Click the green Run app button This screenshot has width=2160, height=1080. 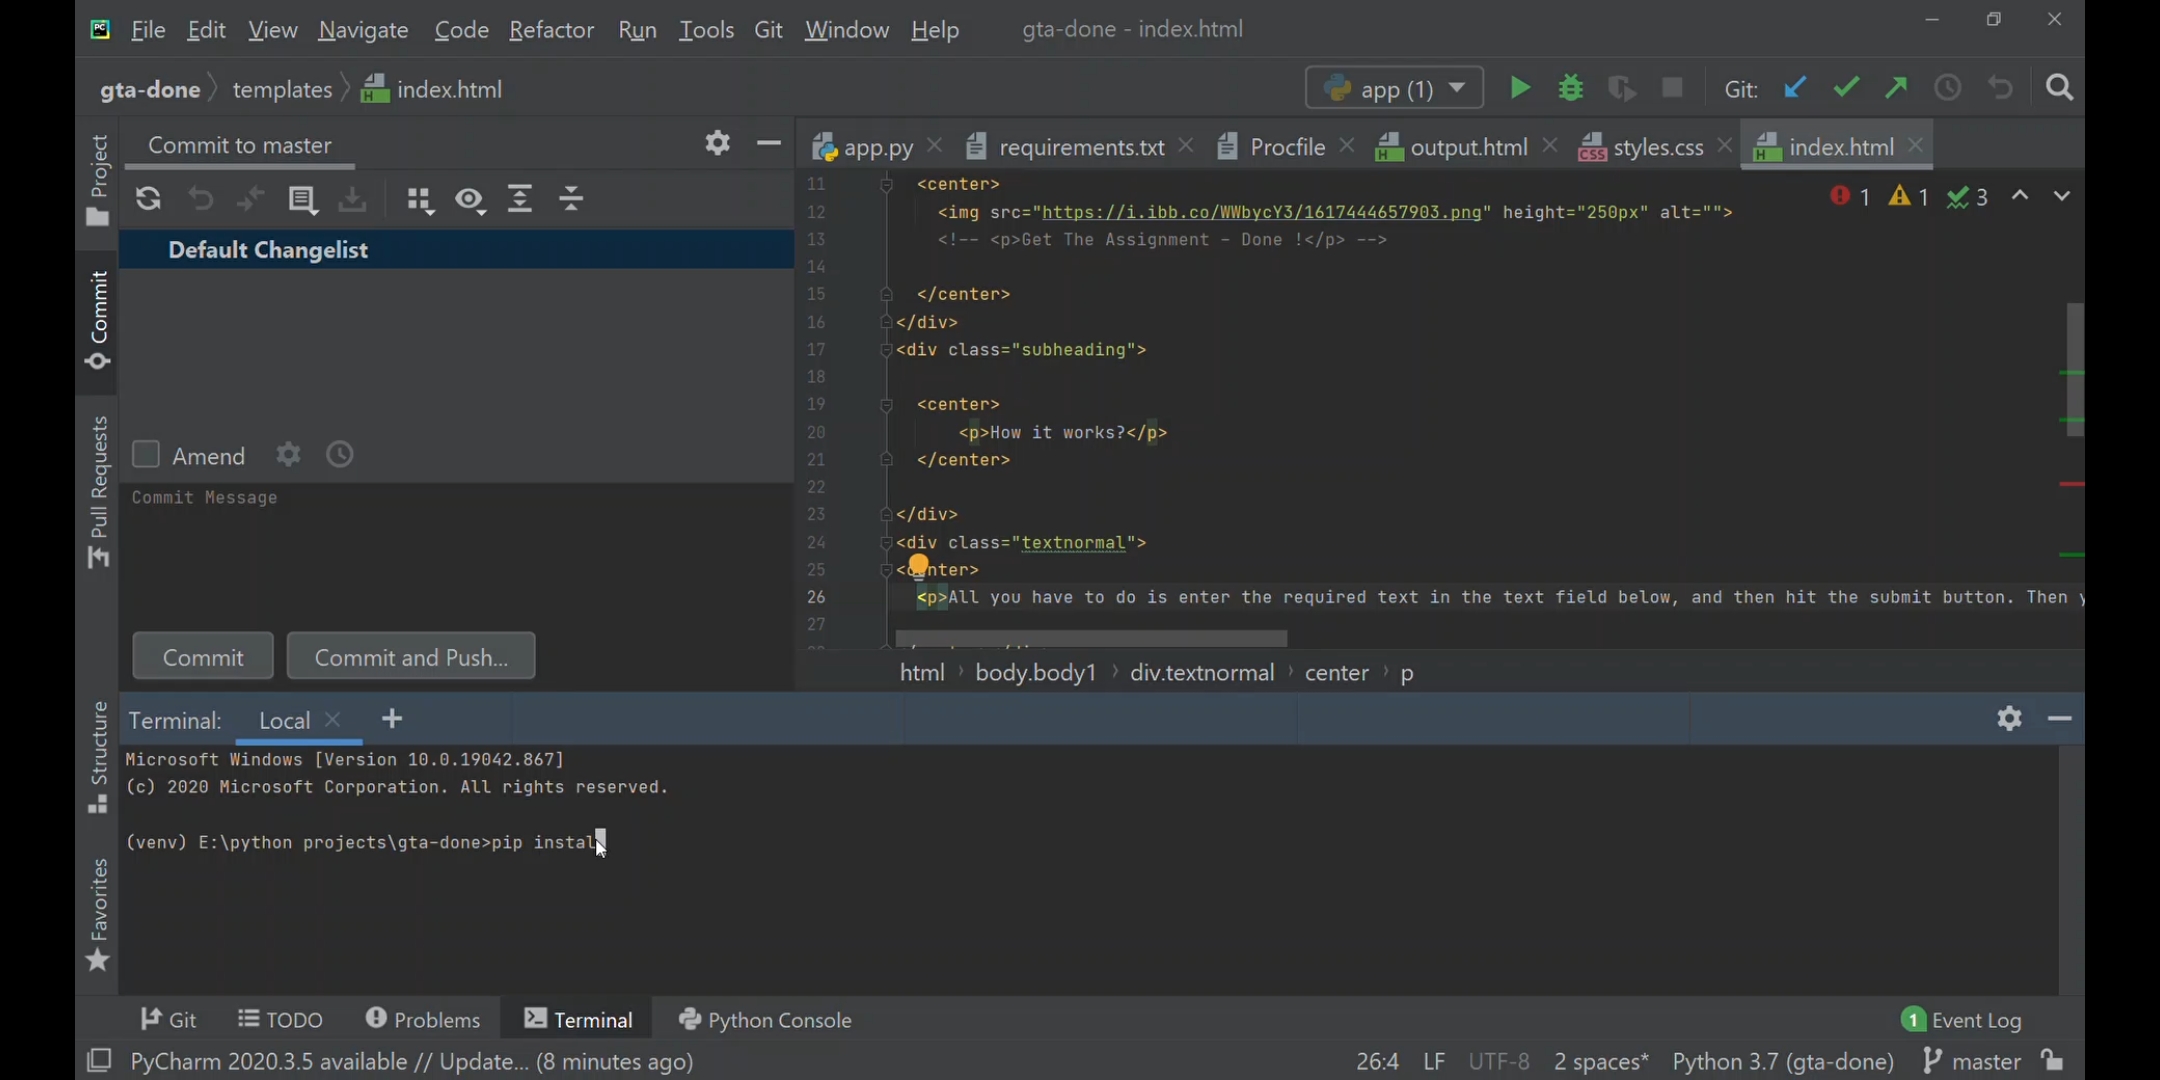point(1519,88)
